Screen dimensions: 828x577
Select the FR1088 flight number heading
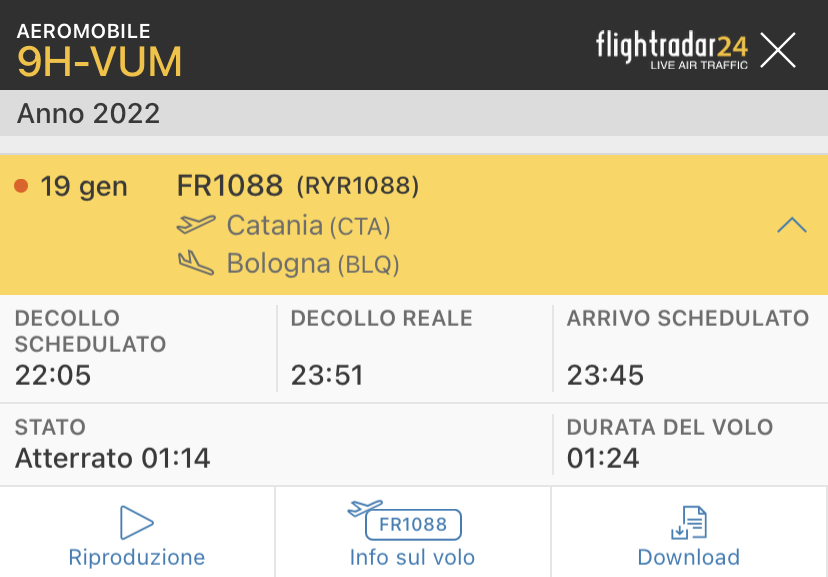230,186
